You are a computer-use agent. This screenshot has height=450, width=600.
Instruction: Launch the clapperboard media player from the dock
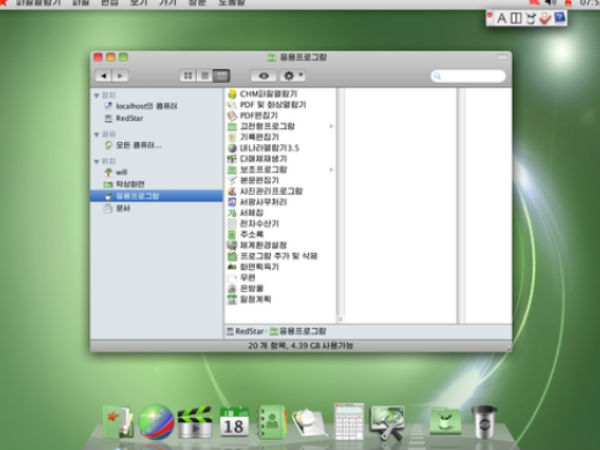[x=195, y=422]
